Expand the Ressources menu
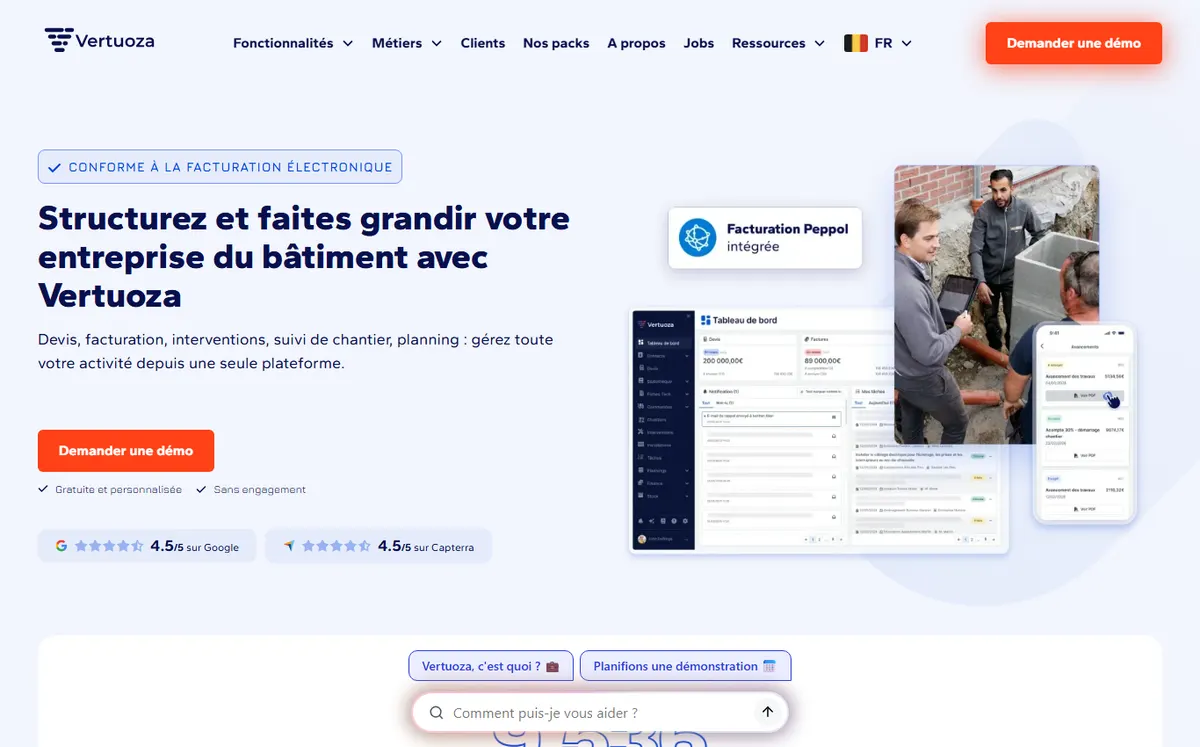Image resolution: width=1200 pixels, height=747 pixels. [778, 43]
